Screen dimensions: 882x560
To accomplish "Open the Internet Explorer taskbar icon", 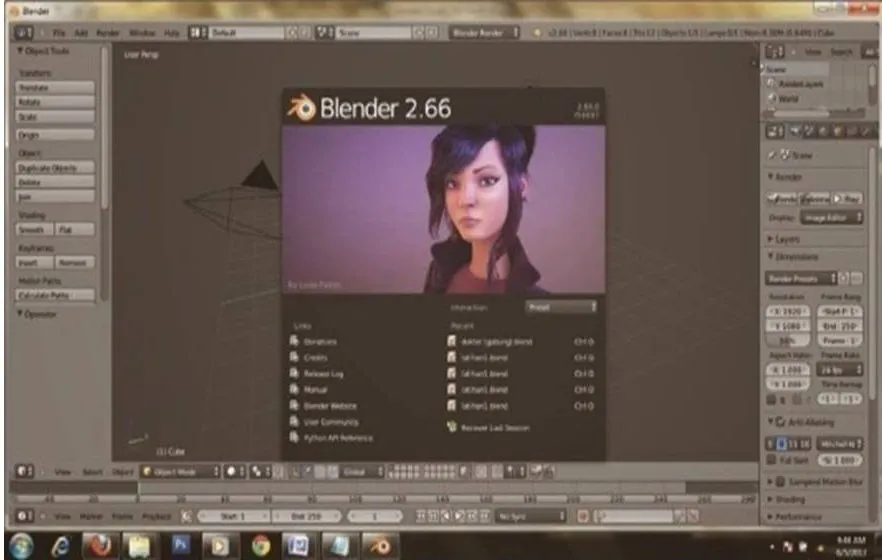I will [x=60, y=545].
